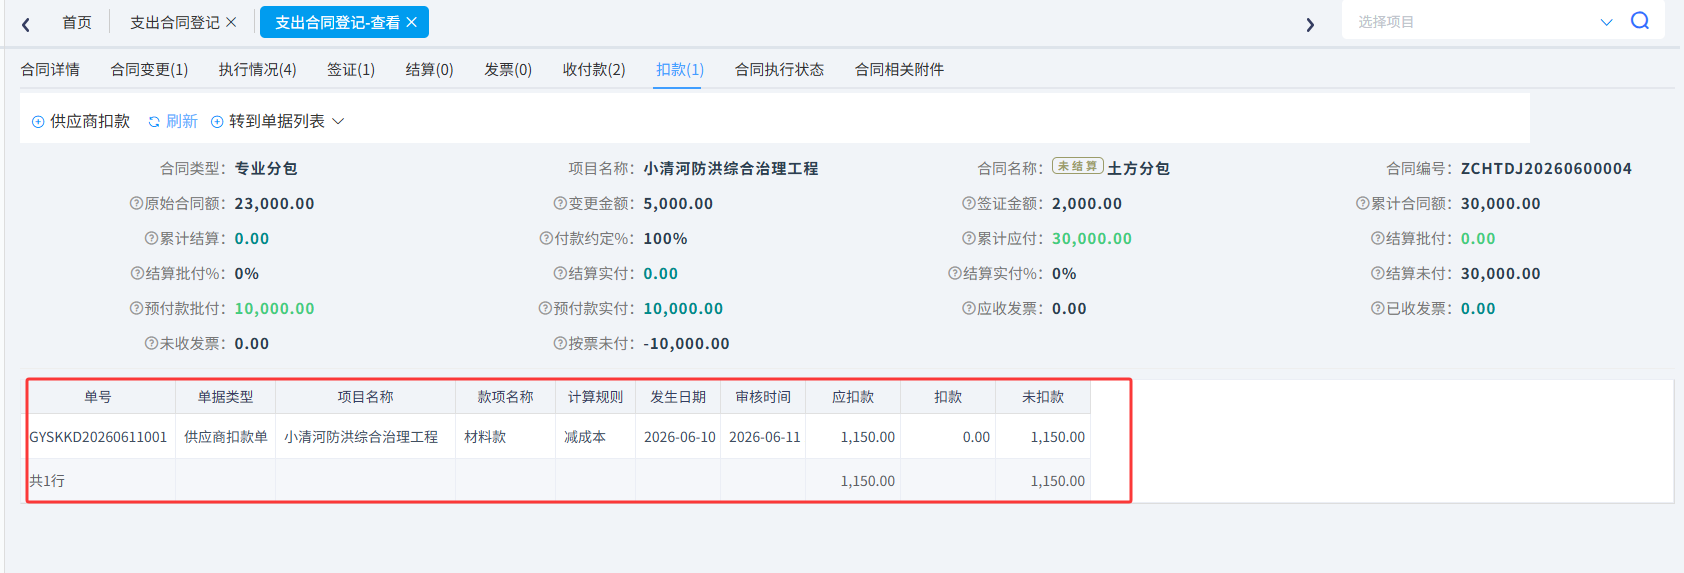Open the 发票(0) tab
Image resolution: width=1684 pixels, height=573 pixels.
(x=508, y=69)
